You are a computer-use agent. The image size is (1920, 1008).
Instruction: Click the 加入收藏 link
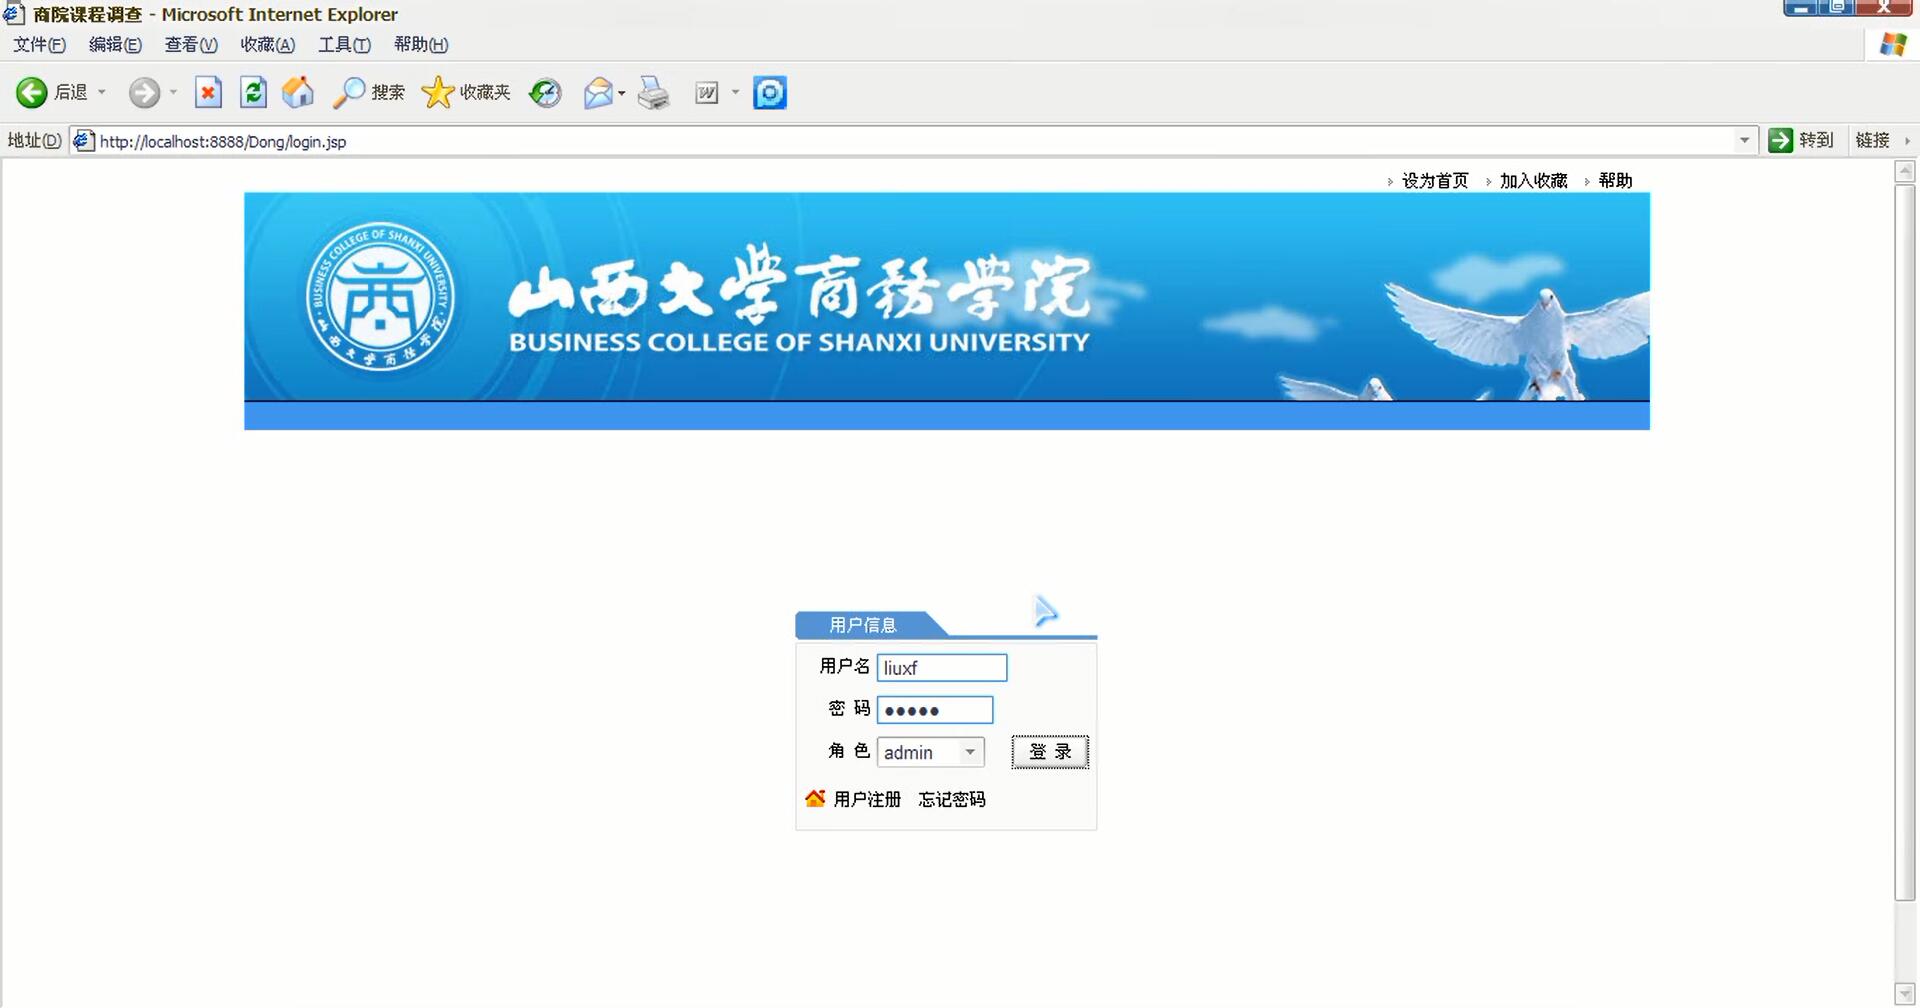pos(1533,181)
